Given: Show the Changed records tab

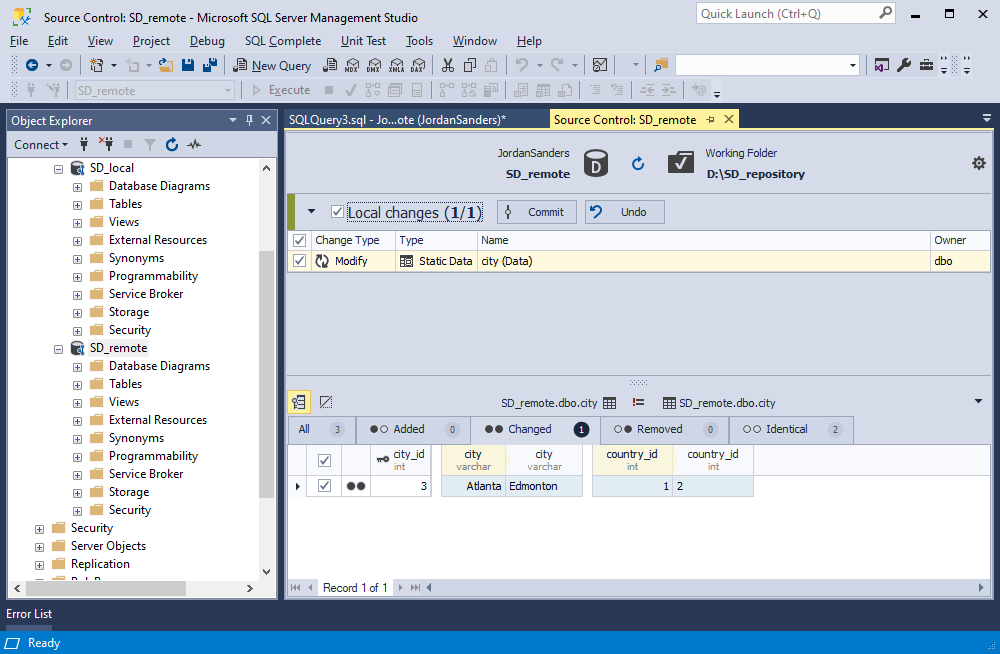Looking at the screenshot, I should 536,429.
